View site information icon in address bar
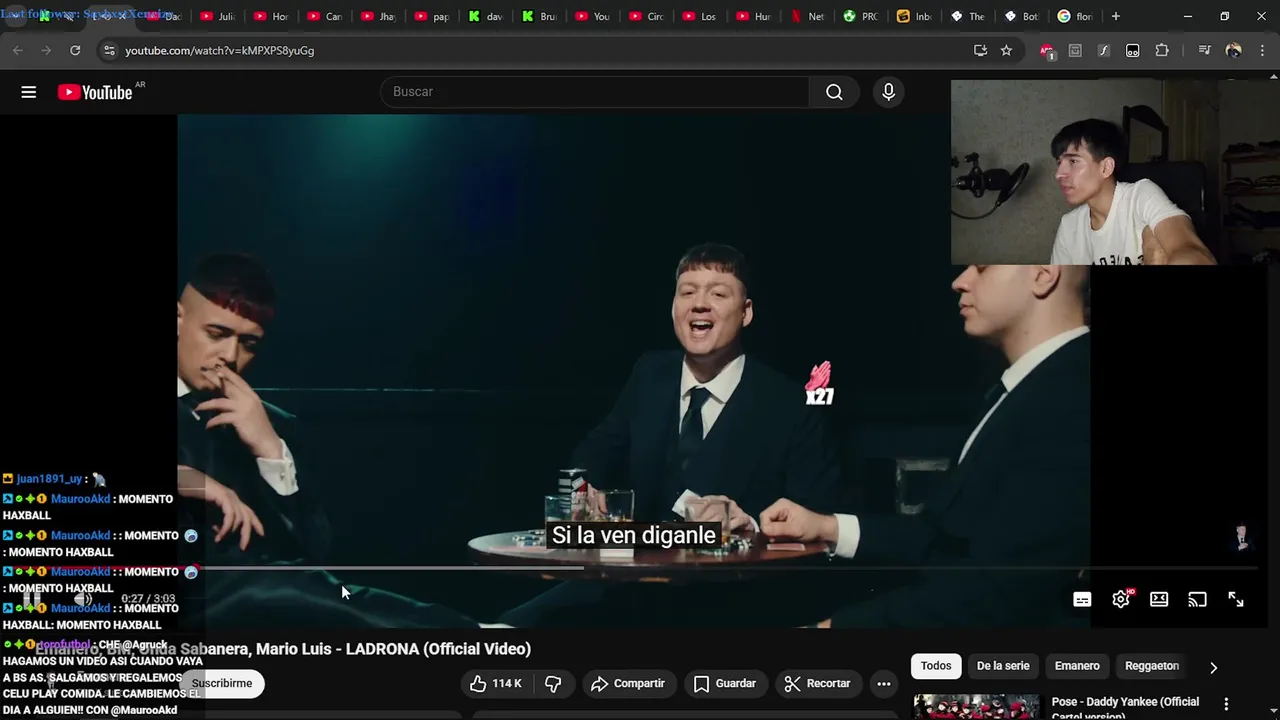The height and width of the screenshot is (720, 1280). [x=109, y=50]
